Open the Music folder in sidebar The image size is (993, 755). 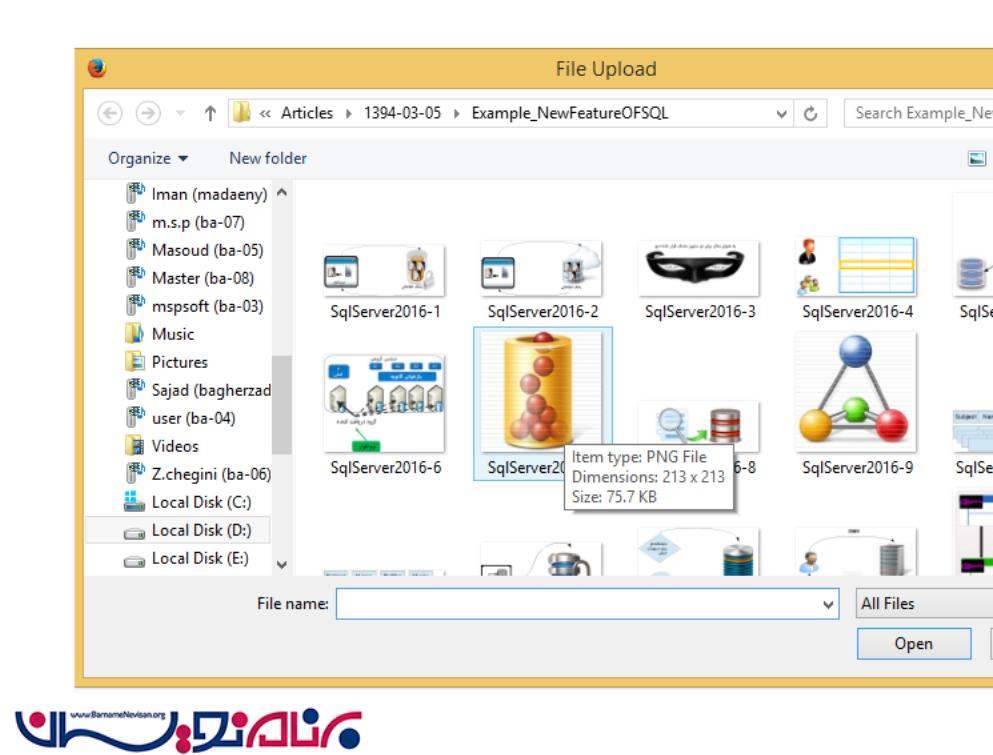point(161,333)
